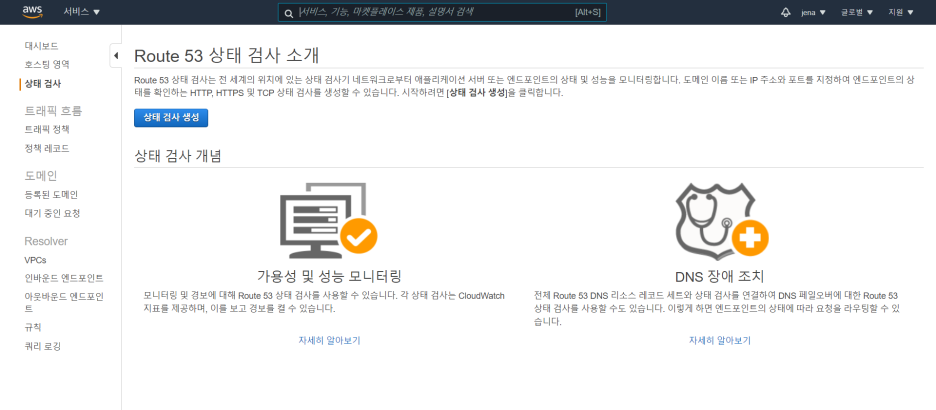Open 트래픽 정책 in sidebar

point(47,129)
